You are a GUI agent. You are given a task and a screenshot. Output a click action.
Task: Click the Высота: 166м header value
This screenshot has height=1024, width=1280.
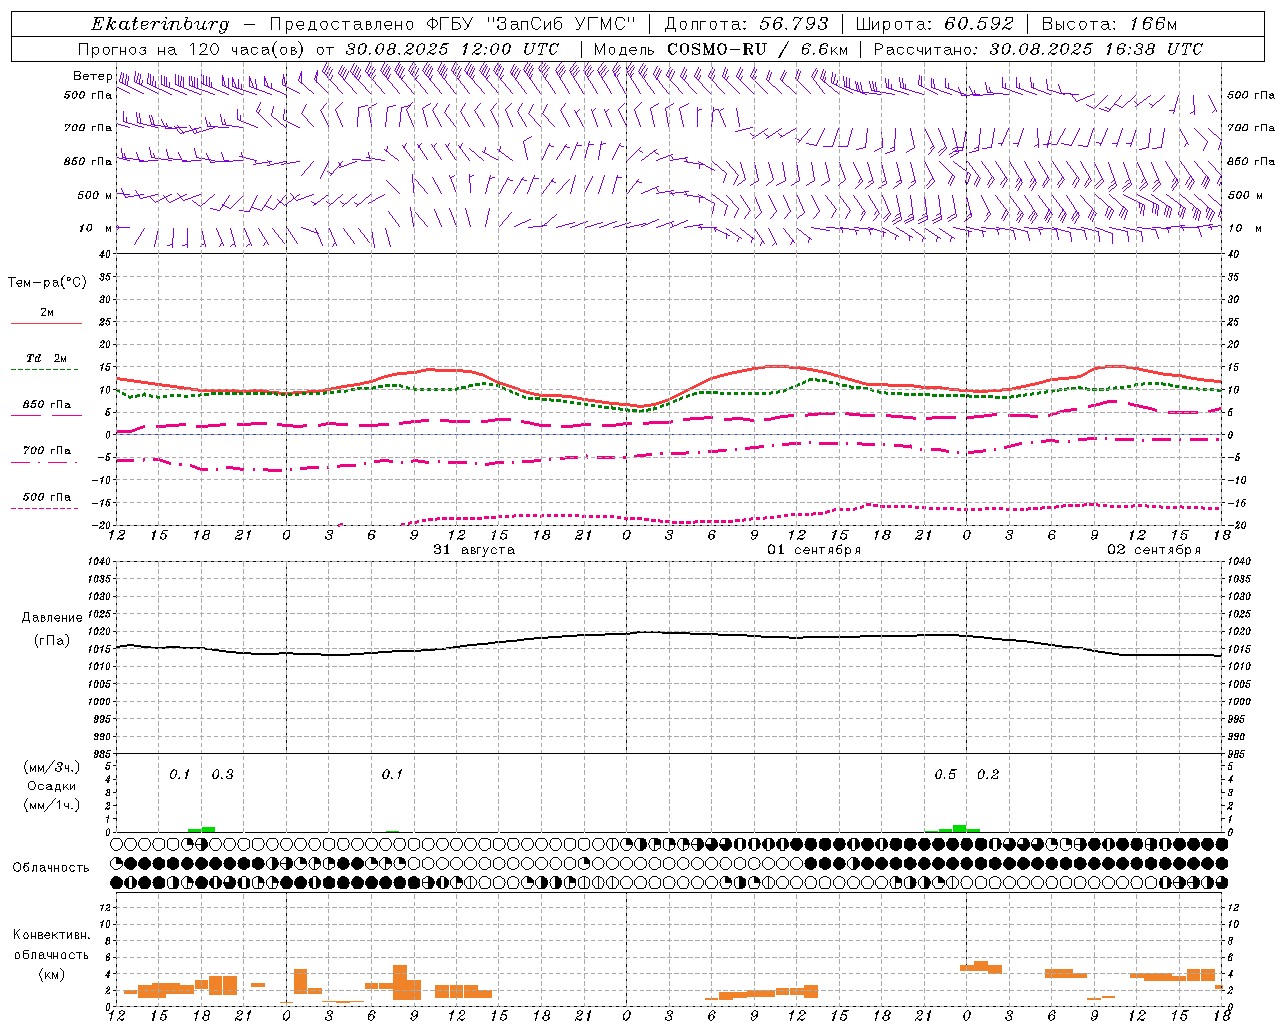pos(1109,24)
